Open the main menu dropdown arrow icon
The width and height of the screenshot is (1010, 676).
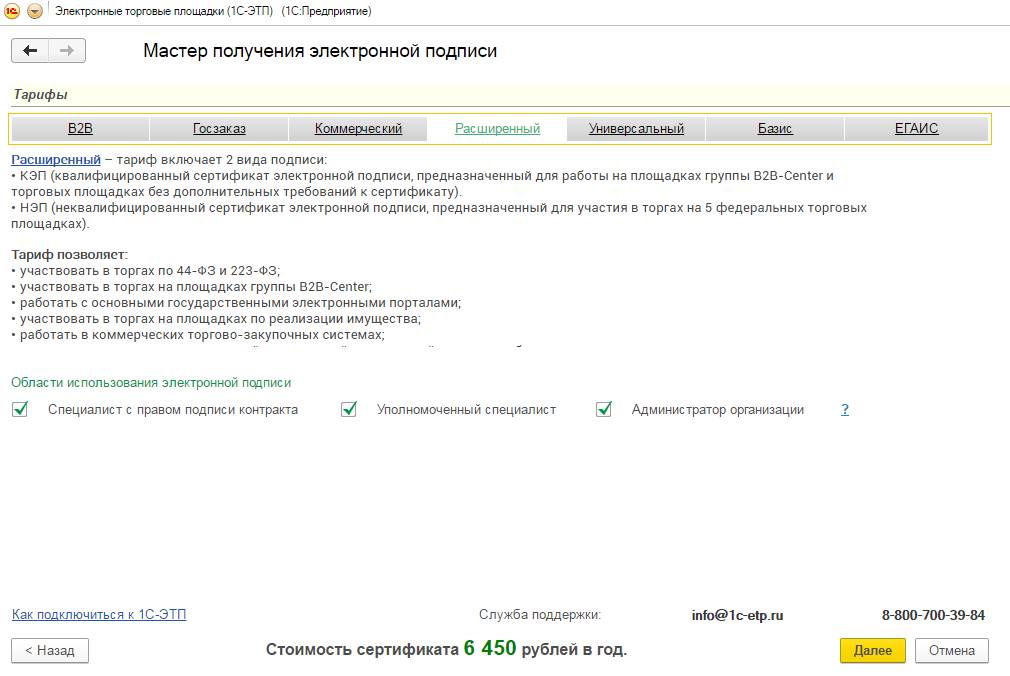click(x=35, y=11)
